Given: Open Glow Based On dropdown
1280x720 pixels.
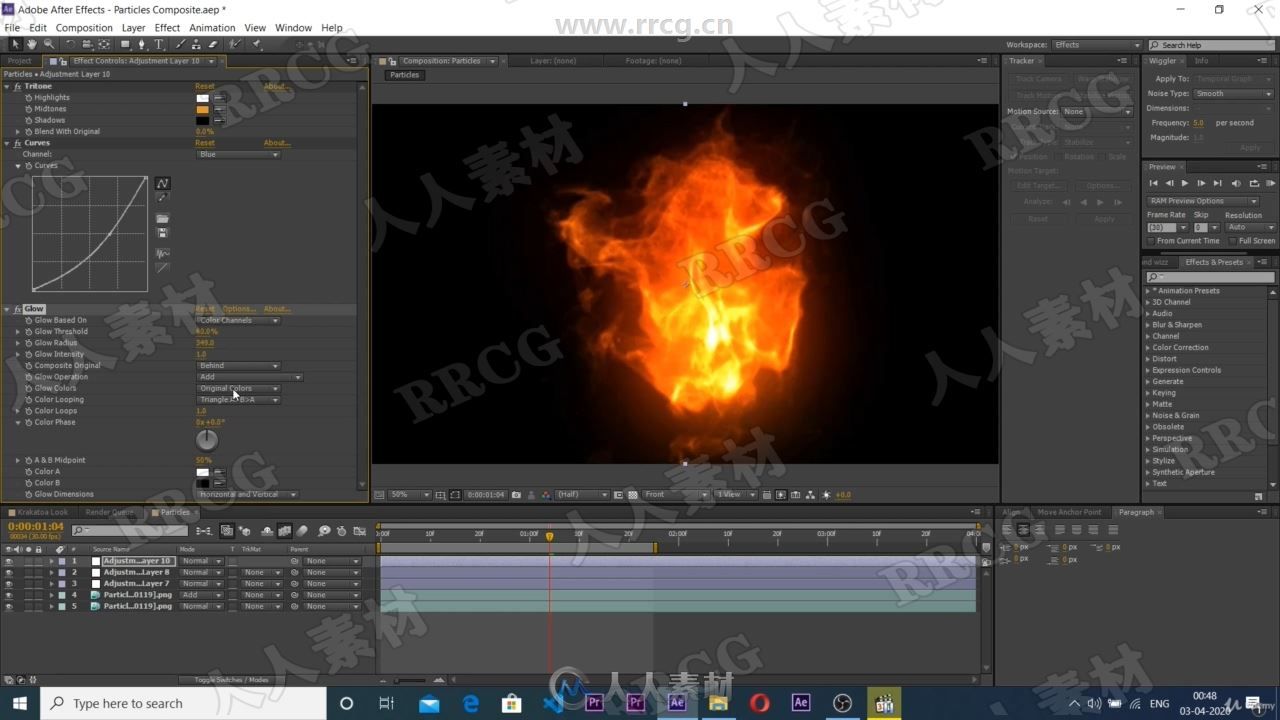Looking at the screenshot, I should point(238,320).
